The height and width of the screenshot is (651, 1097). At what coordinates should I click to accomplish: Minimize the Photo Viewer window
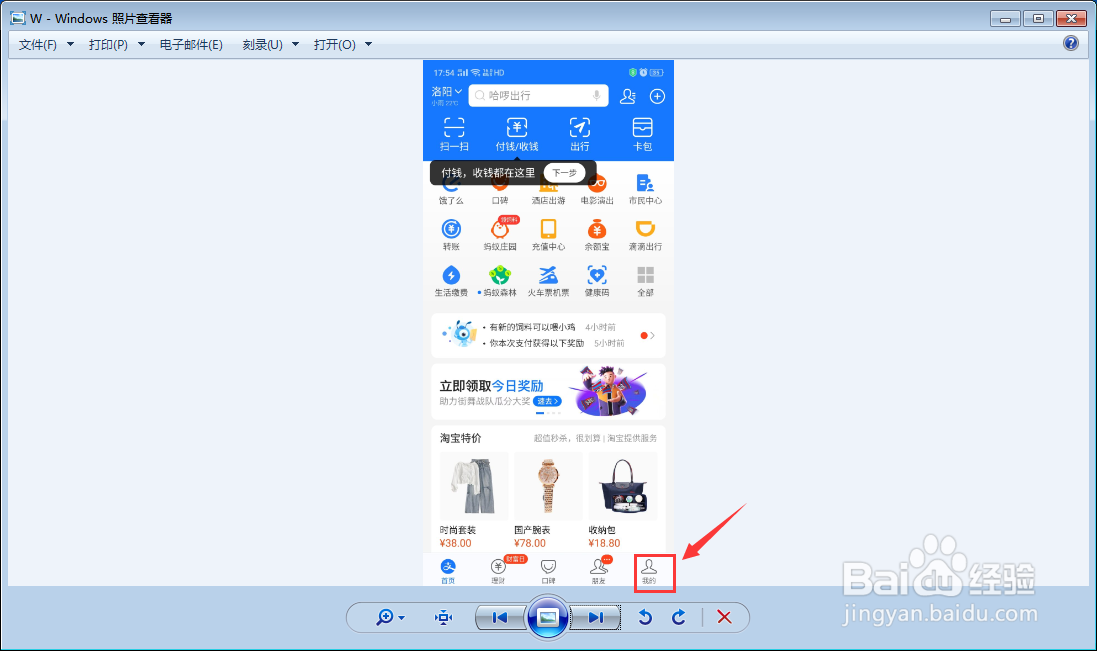1005,19
